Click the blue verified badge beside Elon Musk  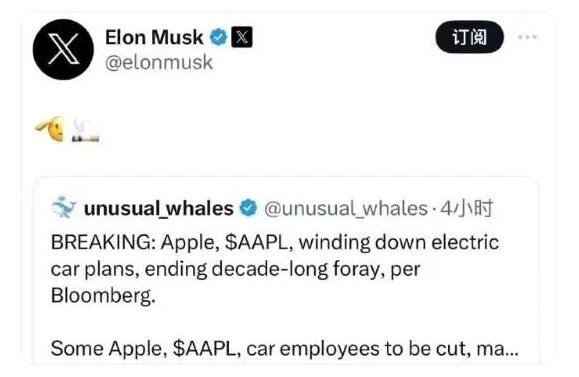pos(218,37)
